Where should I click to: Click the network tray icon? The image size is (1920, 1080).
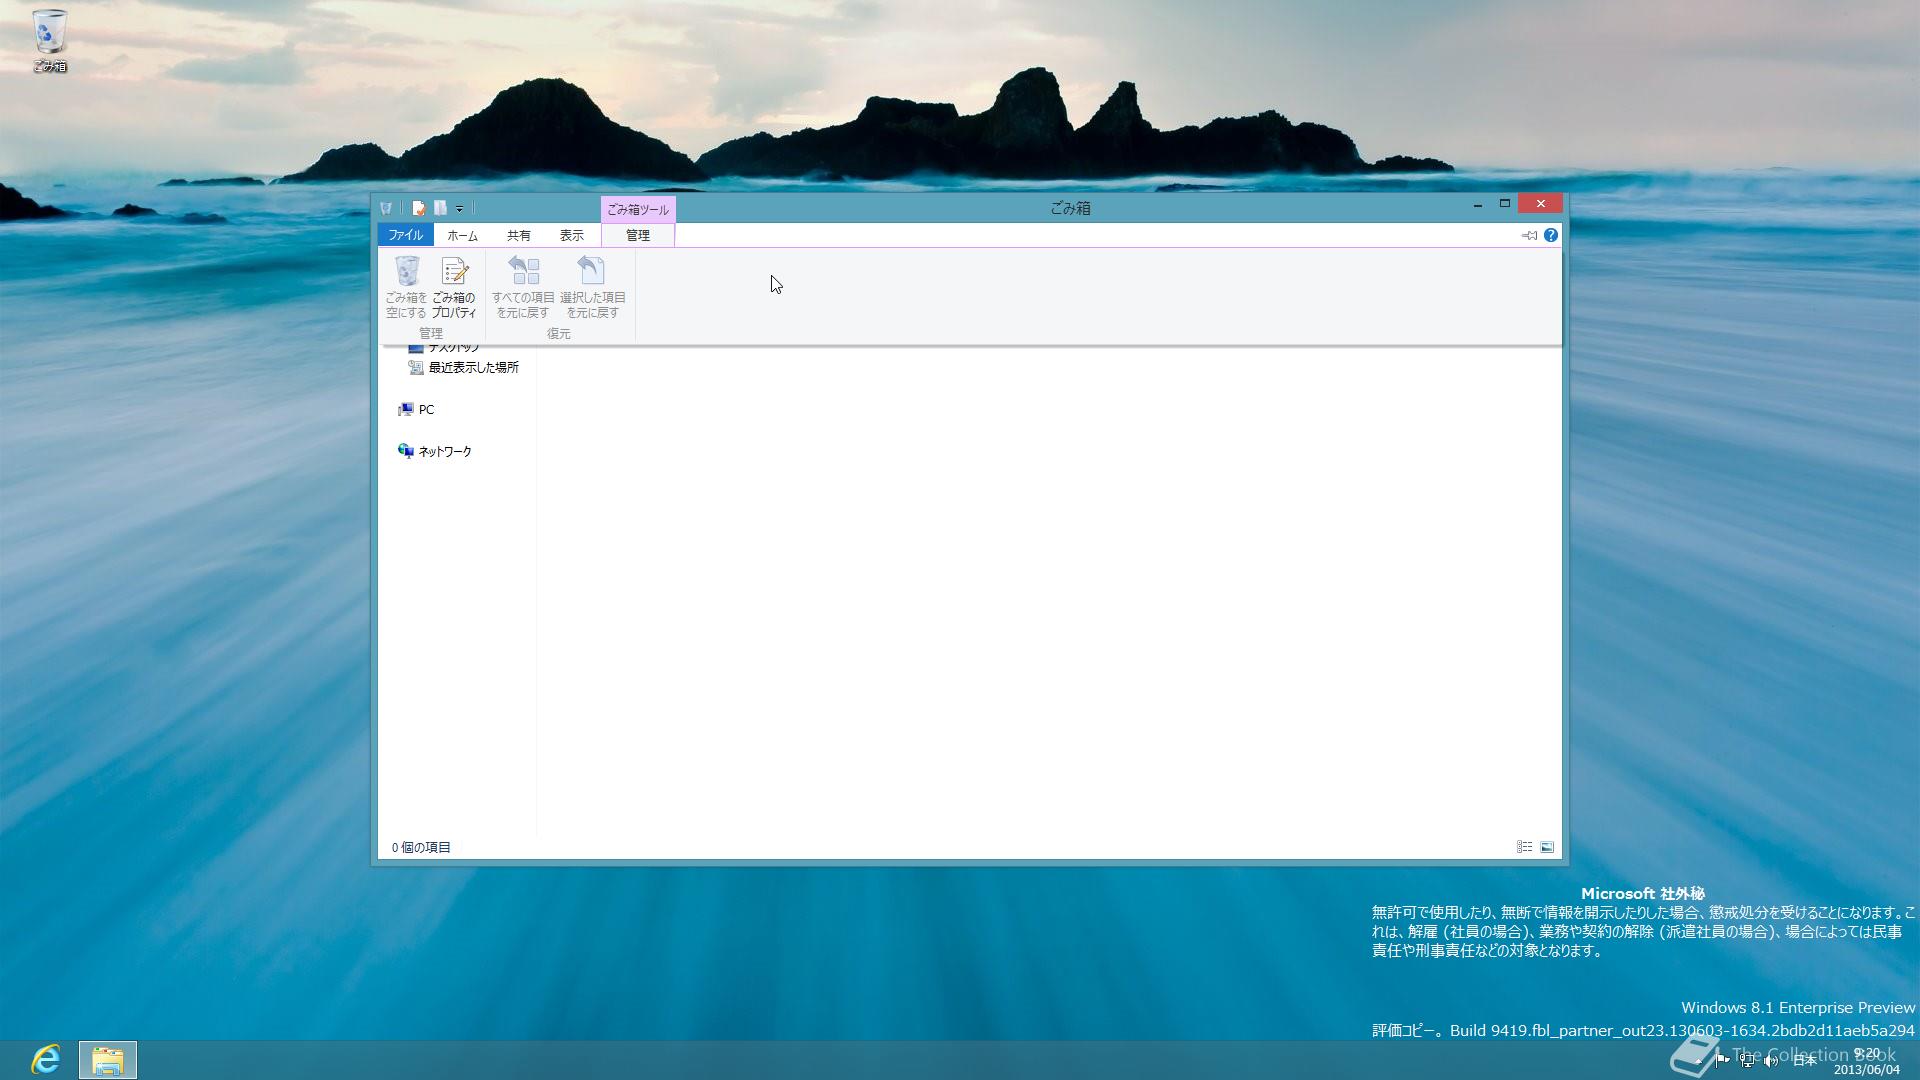pos(1746,1060)
